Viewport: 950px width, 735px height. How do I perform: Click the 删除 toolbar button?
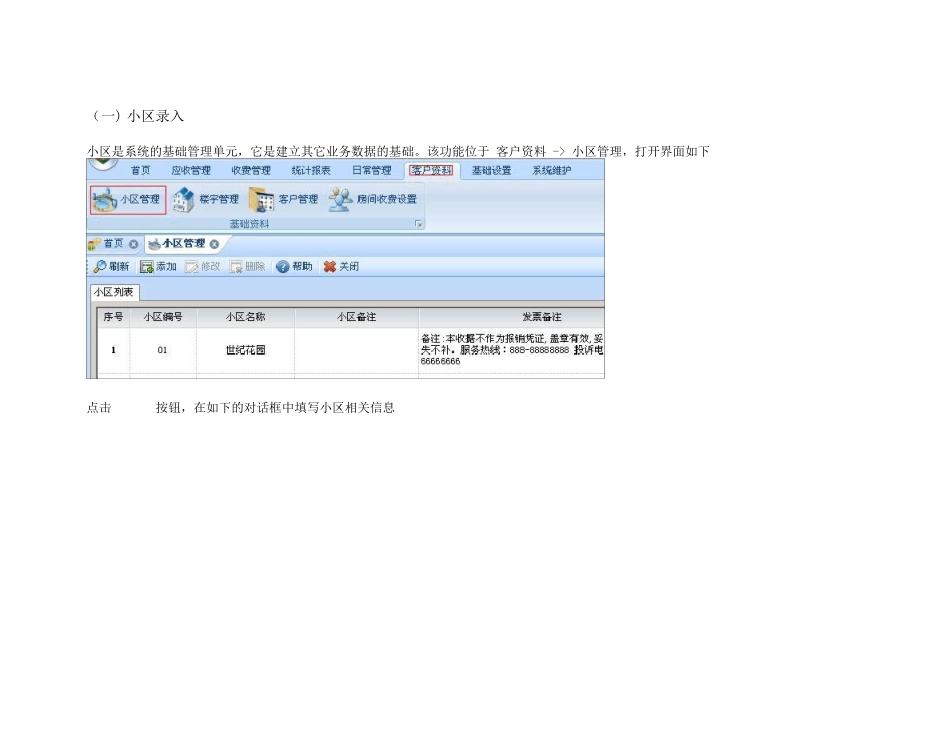click(x=247, y=267)
